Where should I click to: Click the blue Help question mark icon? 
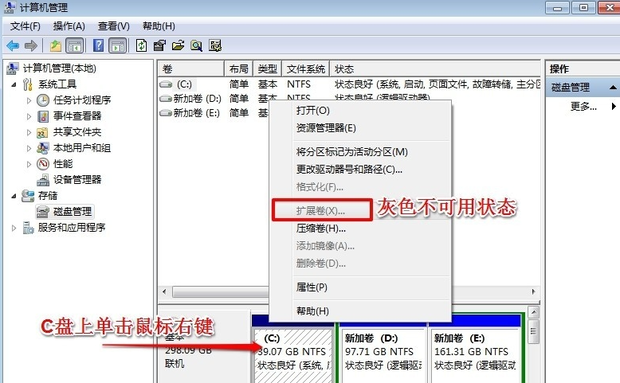point(98,46)
